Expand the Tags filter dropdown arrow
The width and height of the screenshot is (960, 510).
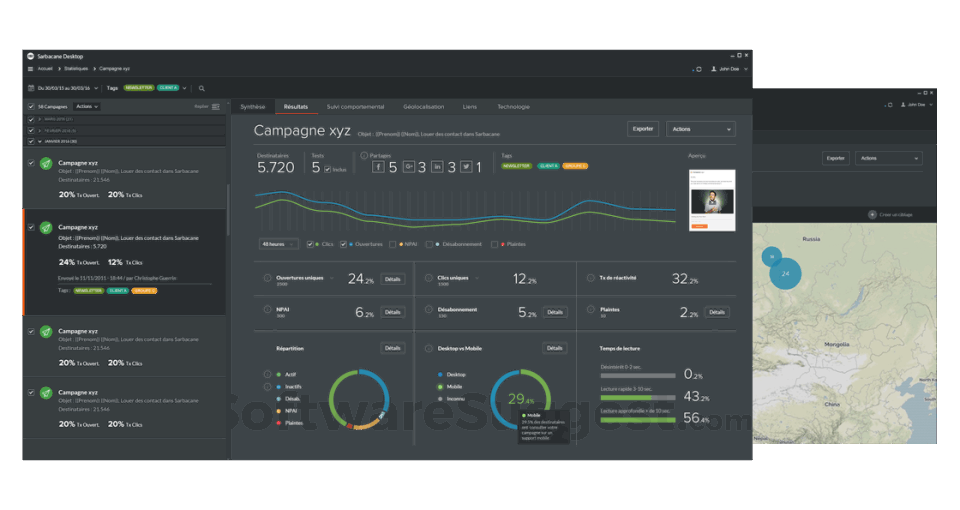(184, 88)
